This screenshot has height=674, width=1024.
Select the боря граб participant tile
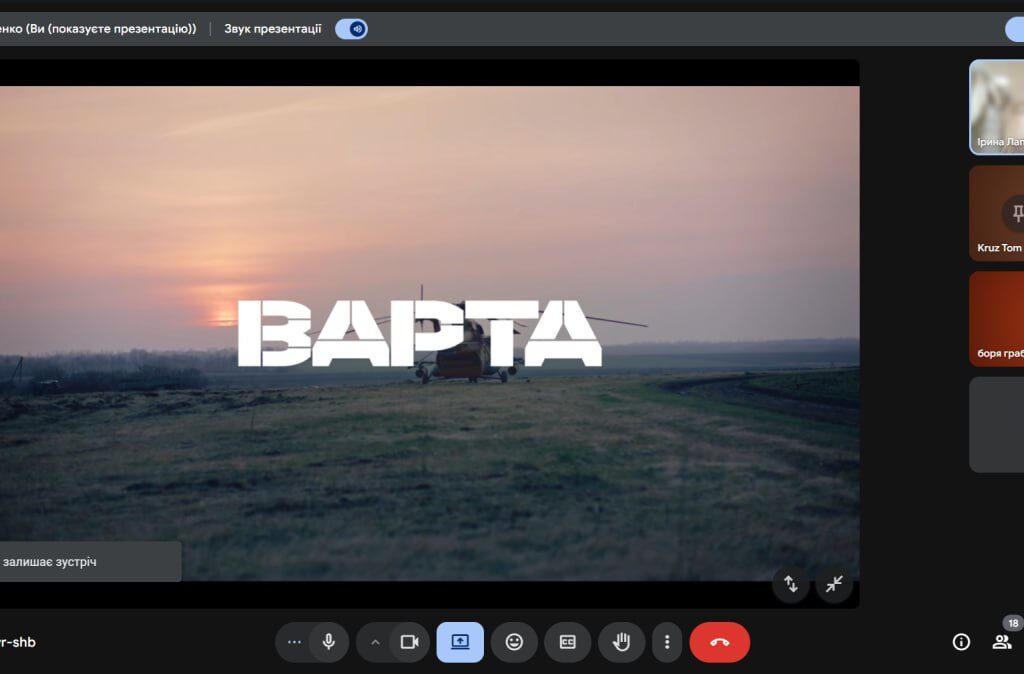click(x=997, y=318)
